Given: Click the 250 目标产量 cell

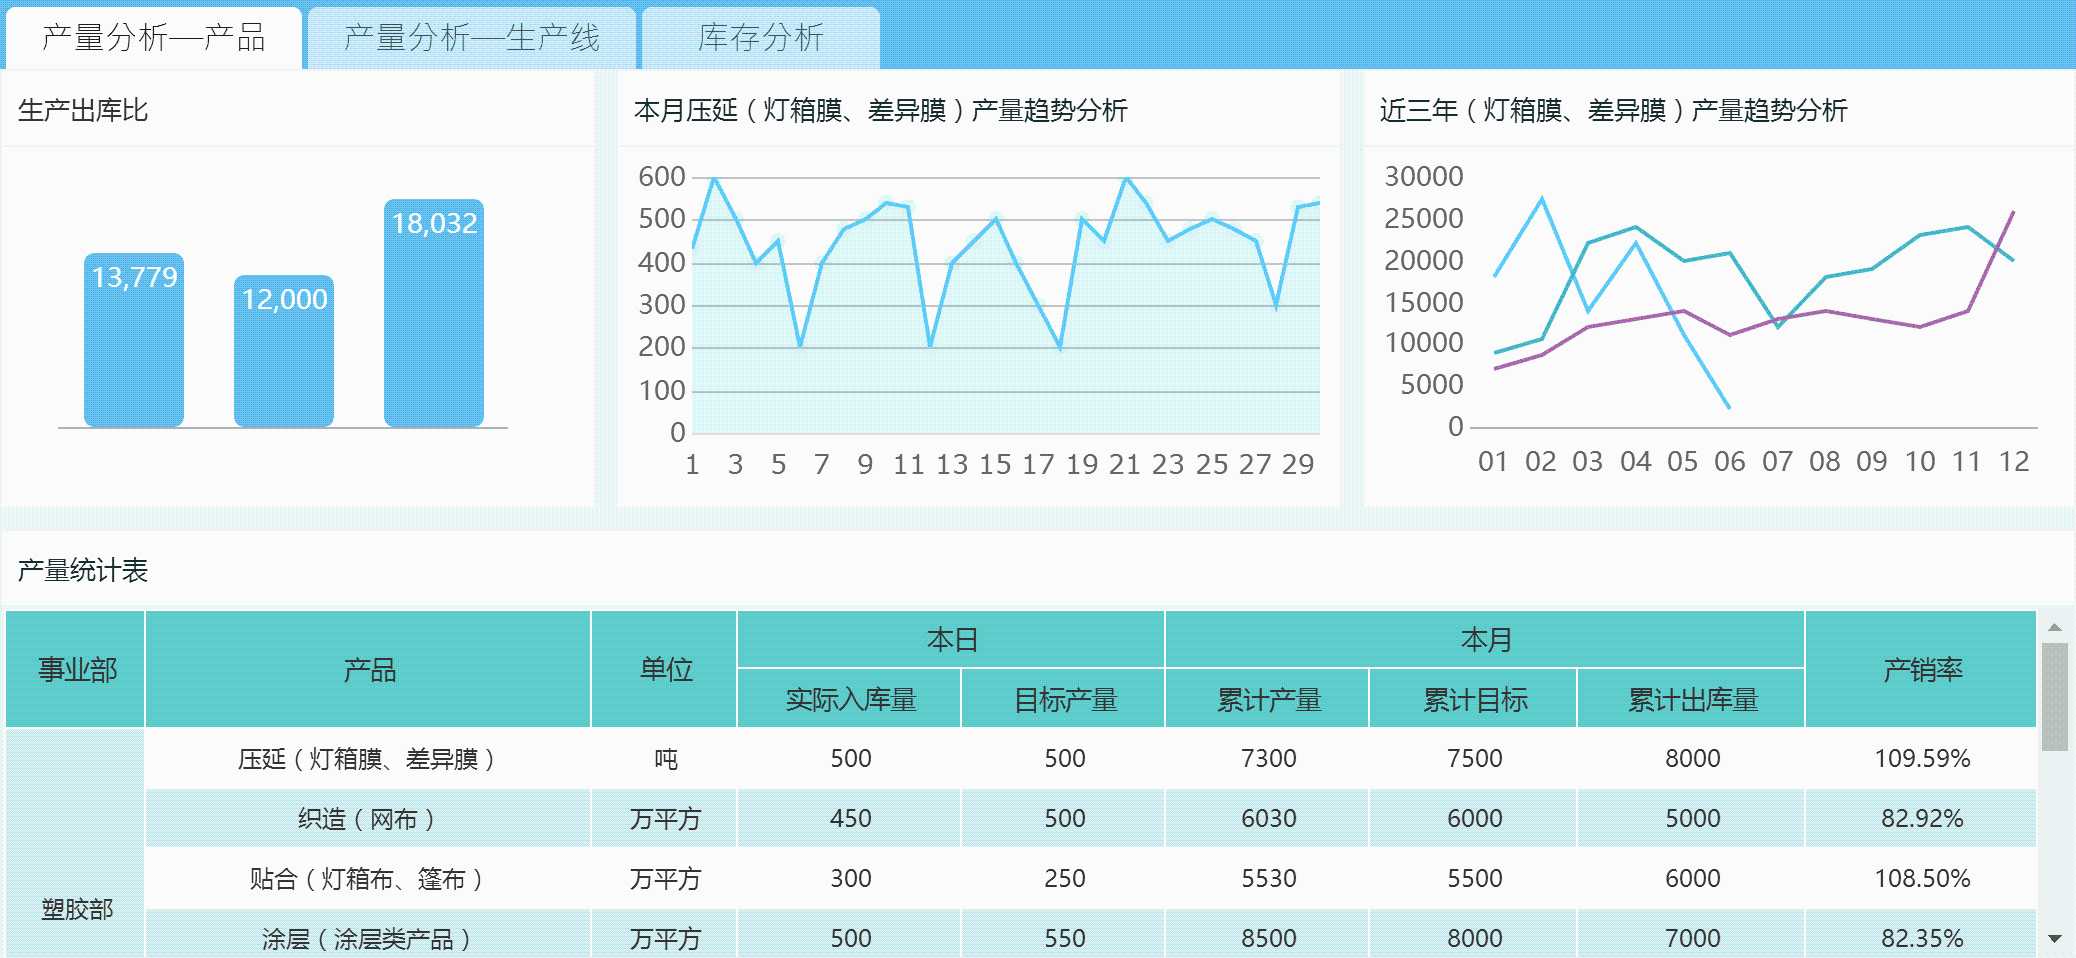Looking at the screenshot, I should pyautogui.click(x=1064, y=878).
